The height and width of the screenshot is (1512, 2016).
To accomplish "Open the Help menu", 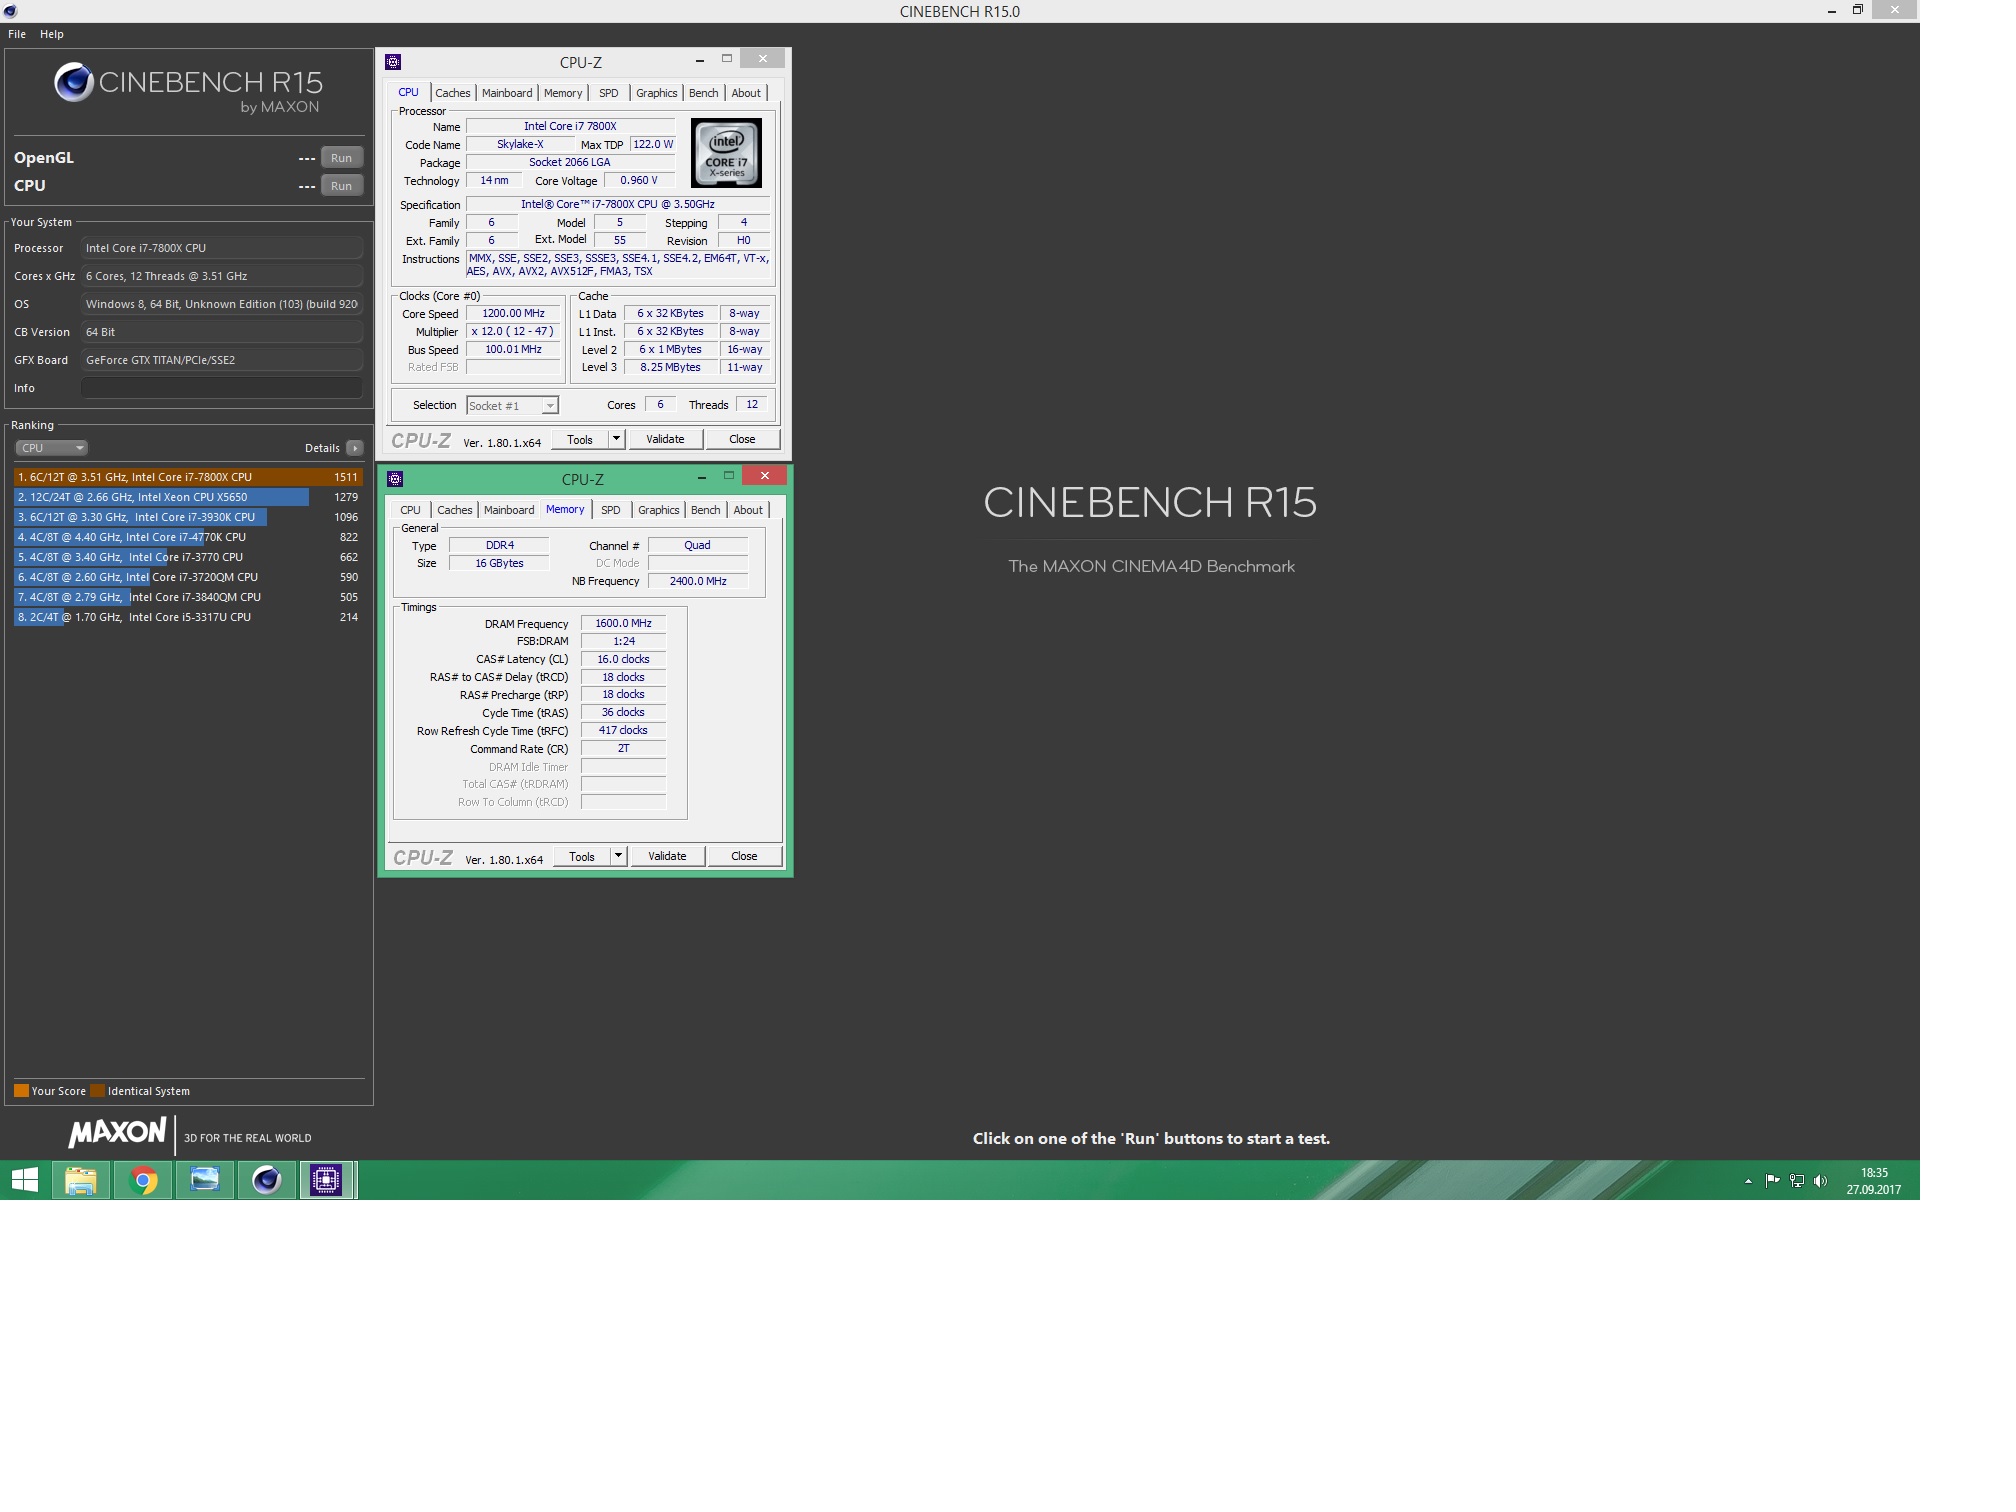I will point(52,34).
